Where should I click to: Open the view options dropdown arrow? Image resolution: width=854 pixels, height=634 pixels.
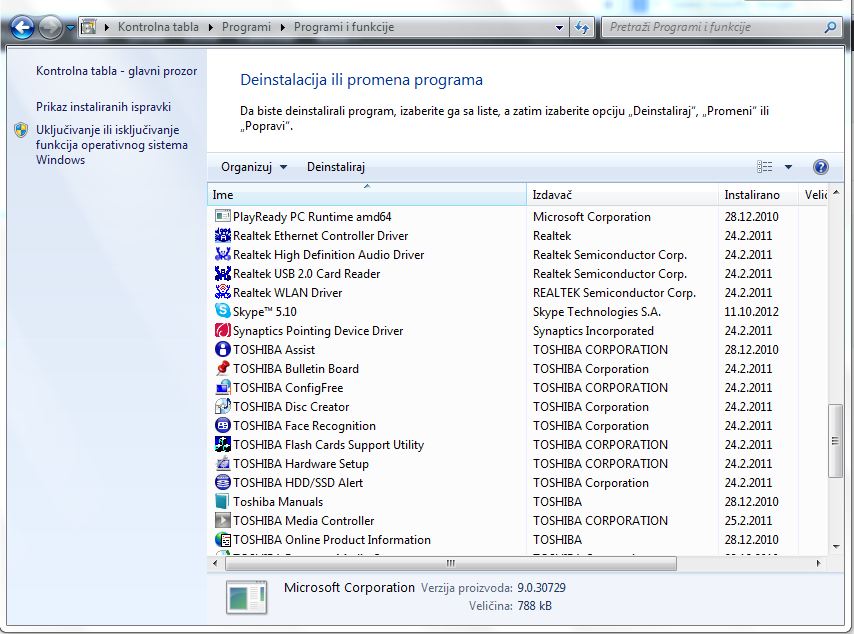788,167
